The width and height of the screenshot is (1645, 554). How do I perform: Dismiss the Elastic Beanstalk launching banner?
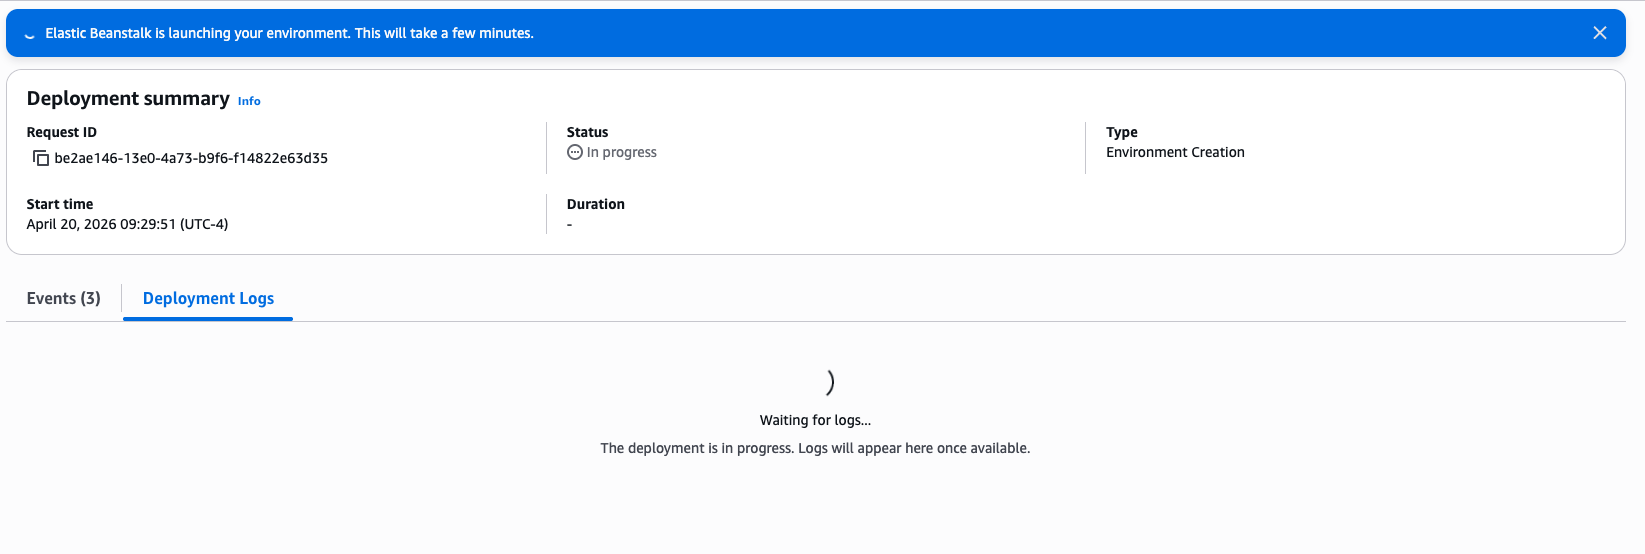coord(1599,33)
